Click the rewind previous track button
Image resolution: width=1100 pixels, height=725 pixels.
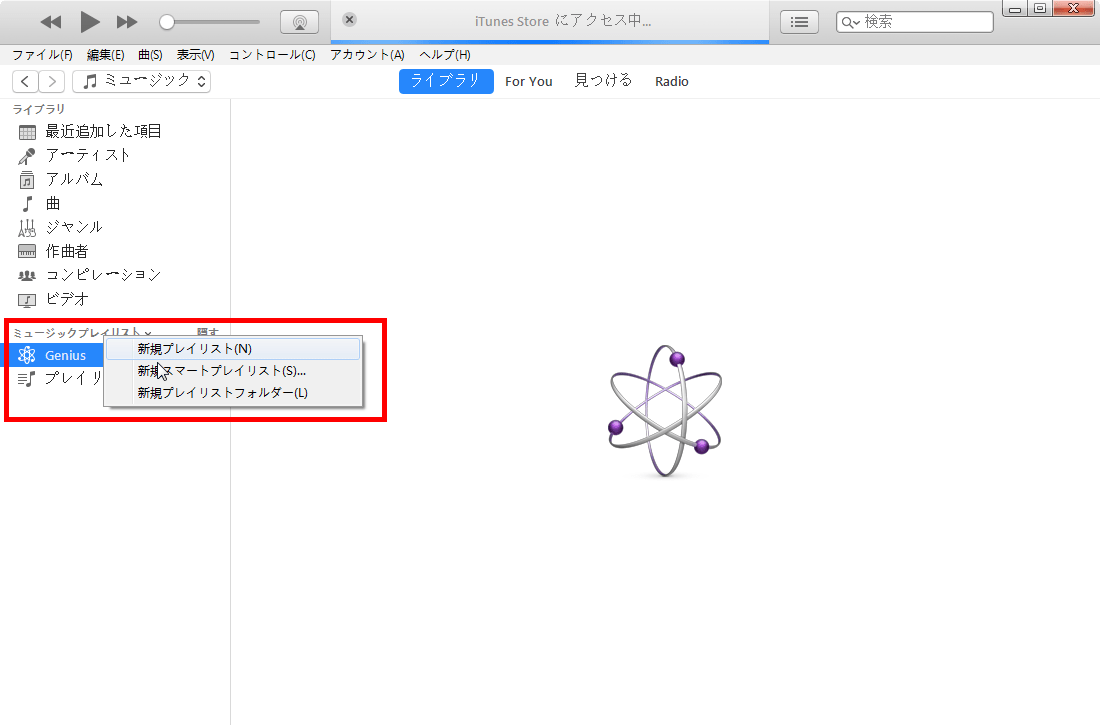point(51,22)
